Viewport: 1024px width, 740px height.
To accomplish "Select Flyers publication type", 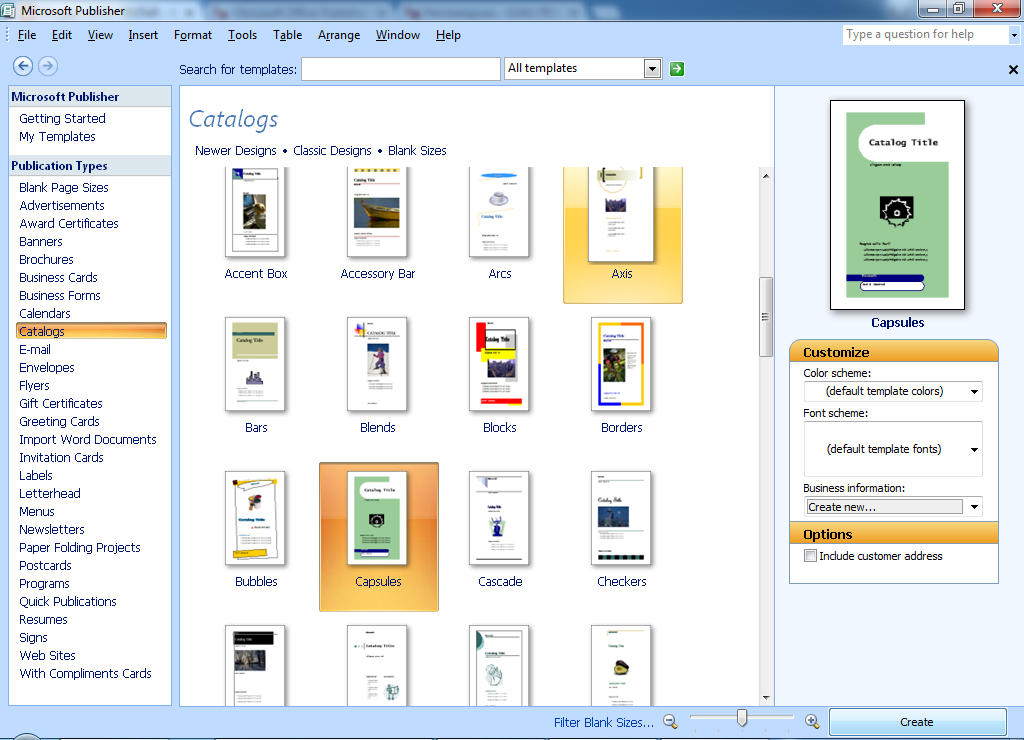I will coord(34,385).
